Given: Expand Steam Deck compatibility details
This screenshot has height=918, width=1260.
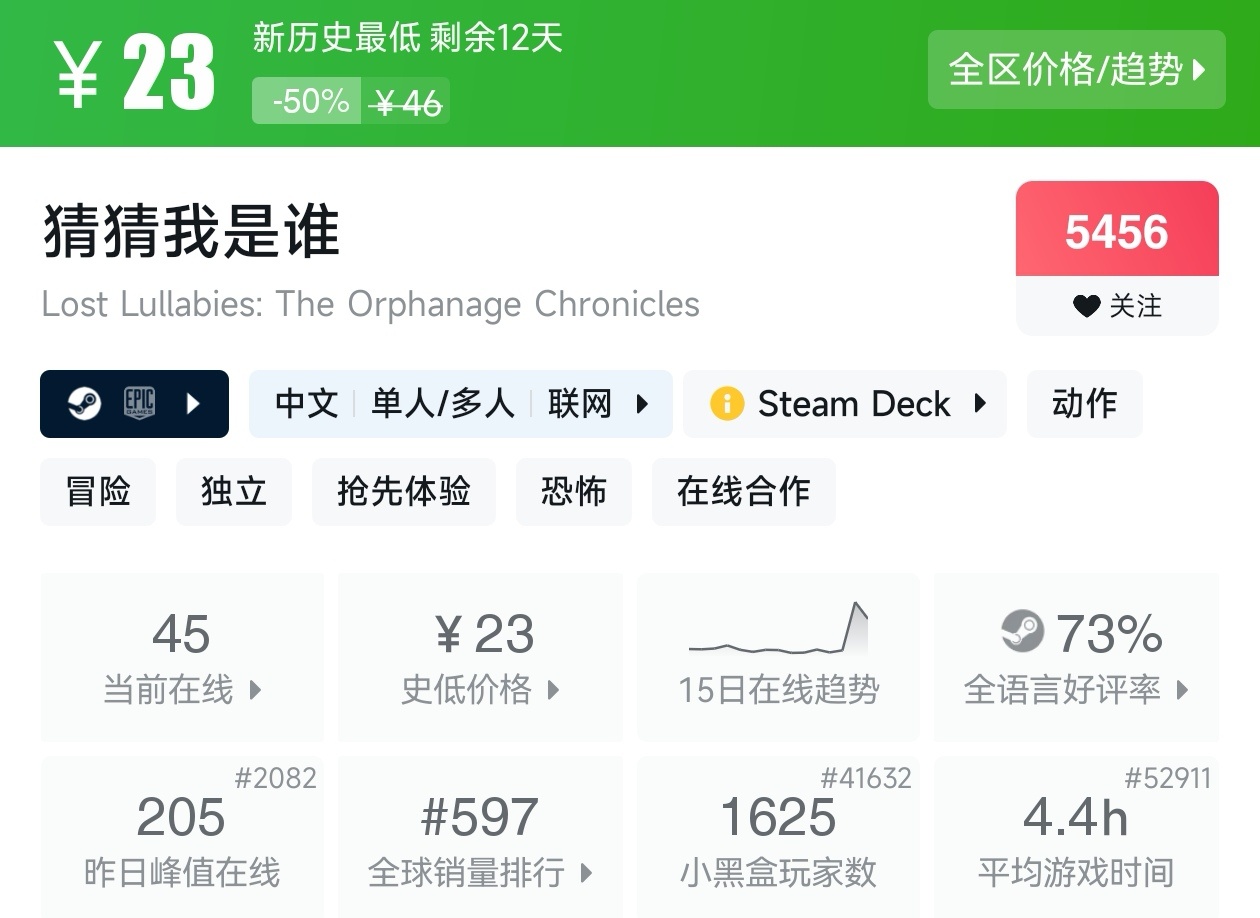Looking at the screenshot, I should (x=980, y=404).
